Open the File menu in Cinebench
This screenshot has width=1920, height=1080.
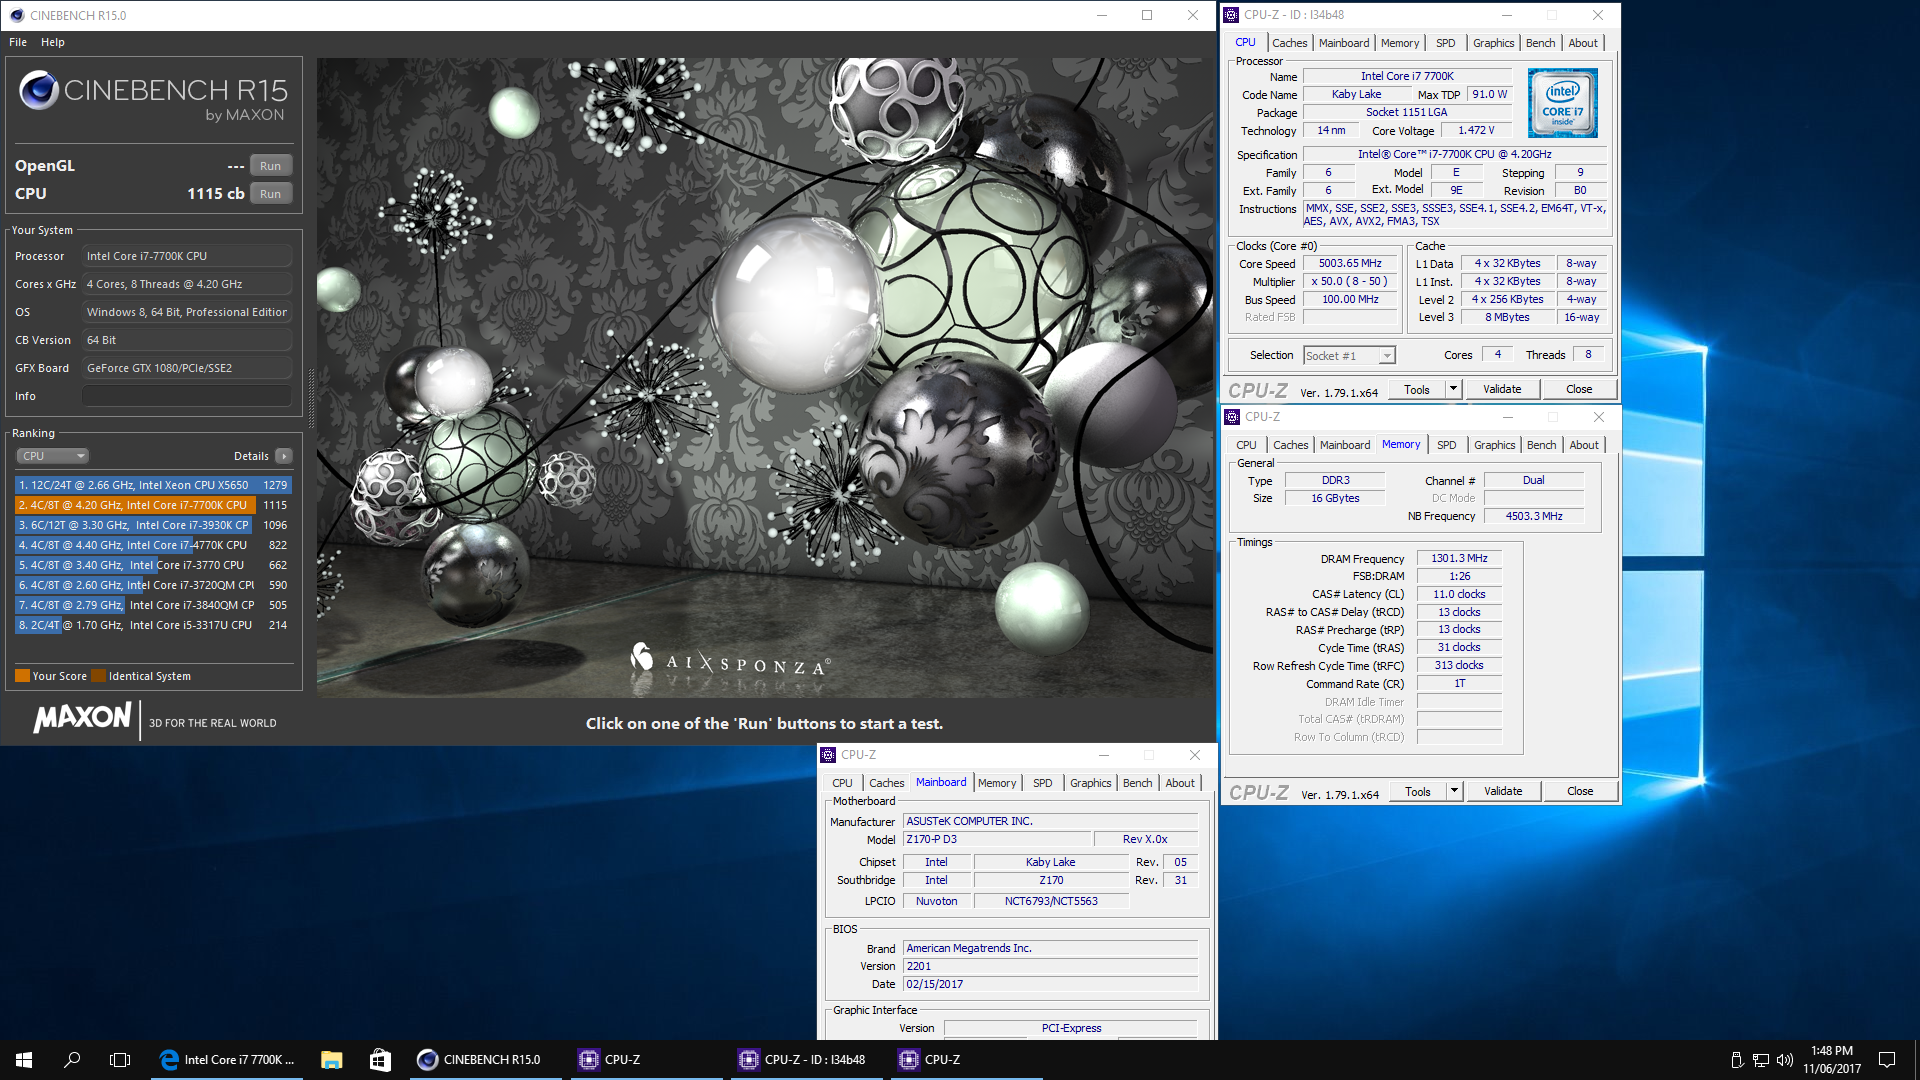tap(18, 42)
